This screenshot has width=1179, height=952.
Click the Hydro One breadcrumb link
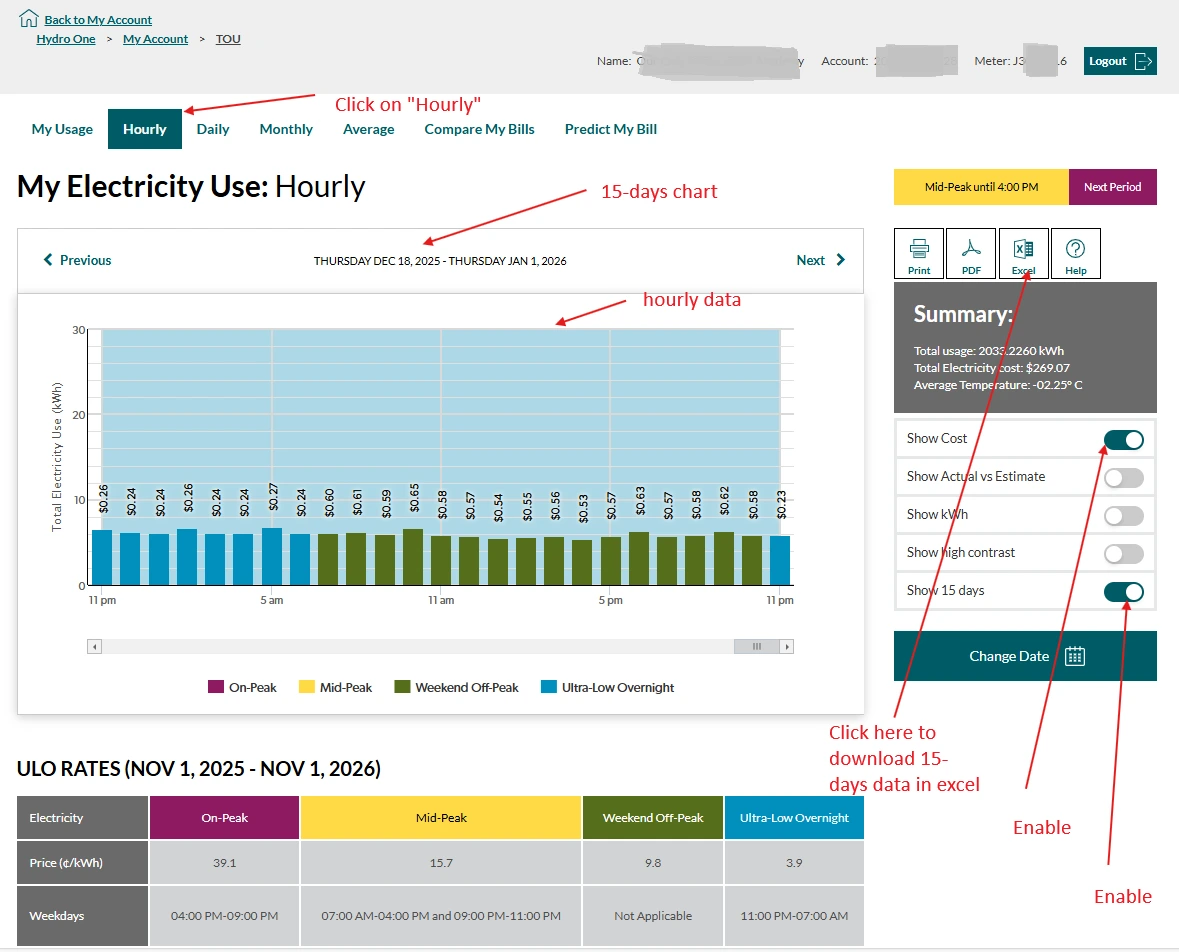[x=66, y=39]
